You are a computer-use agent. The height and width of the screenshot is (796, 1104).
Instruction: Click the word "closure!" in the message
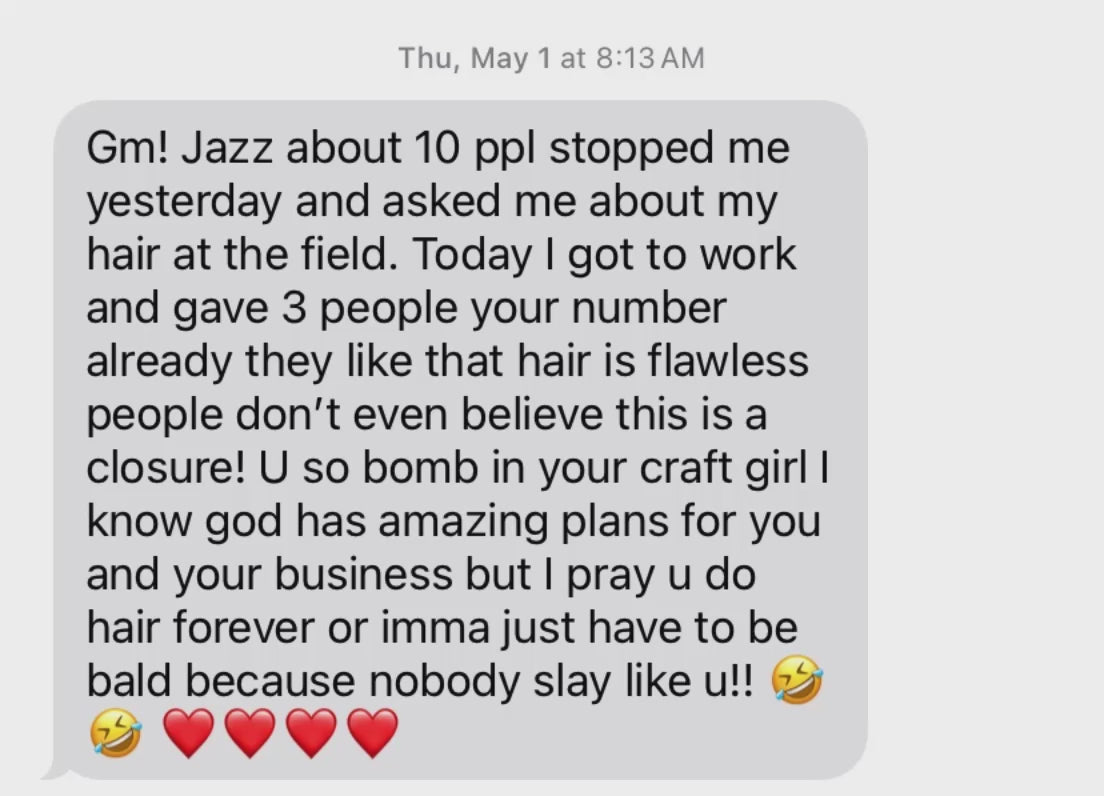tap(166, 468)
